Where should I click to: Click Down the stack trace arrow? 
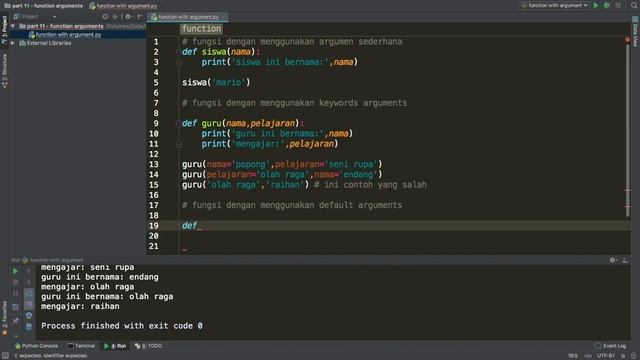tap(29, 282)
